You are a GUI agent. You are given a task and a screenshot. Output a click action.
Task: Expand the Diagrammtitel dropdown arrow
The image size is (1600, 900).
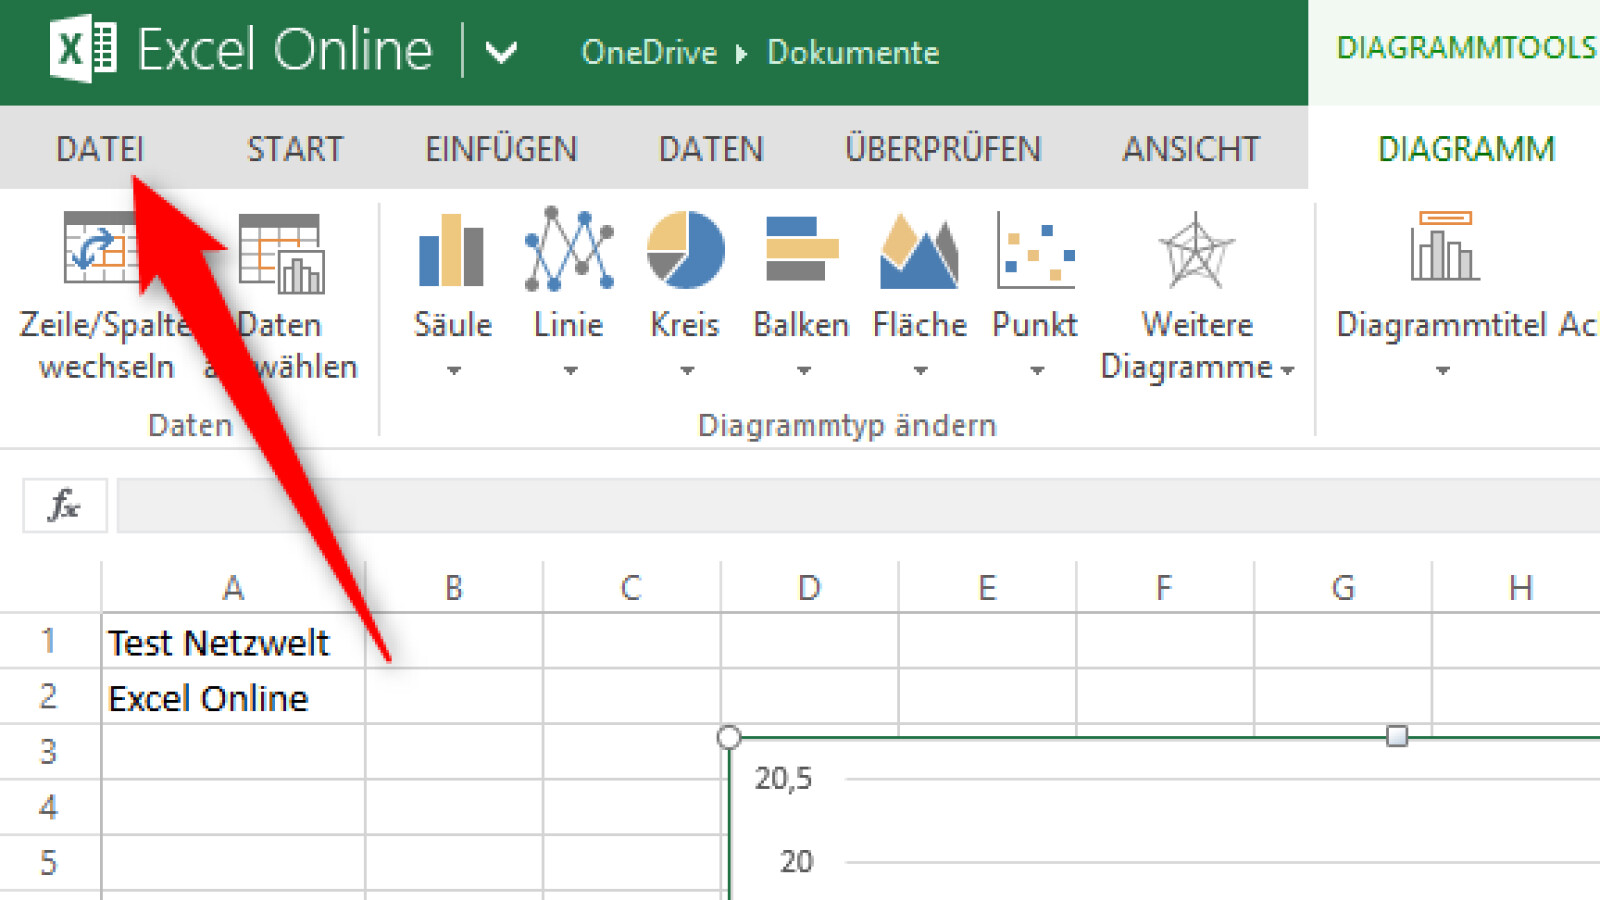coord(1442,371)
